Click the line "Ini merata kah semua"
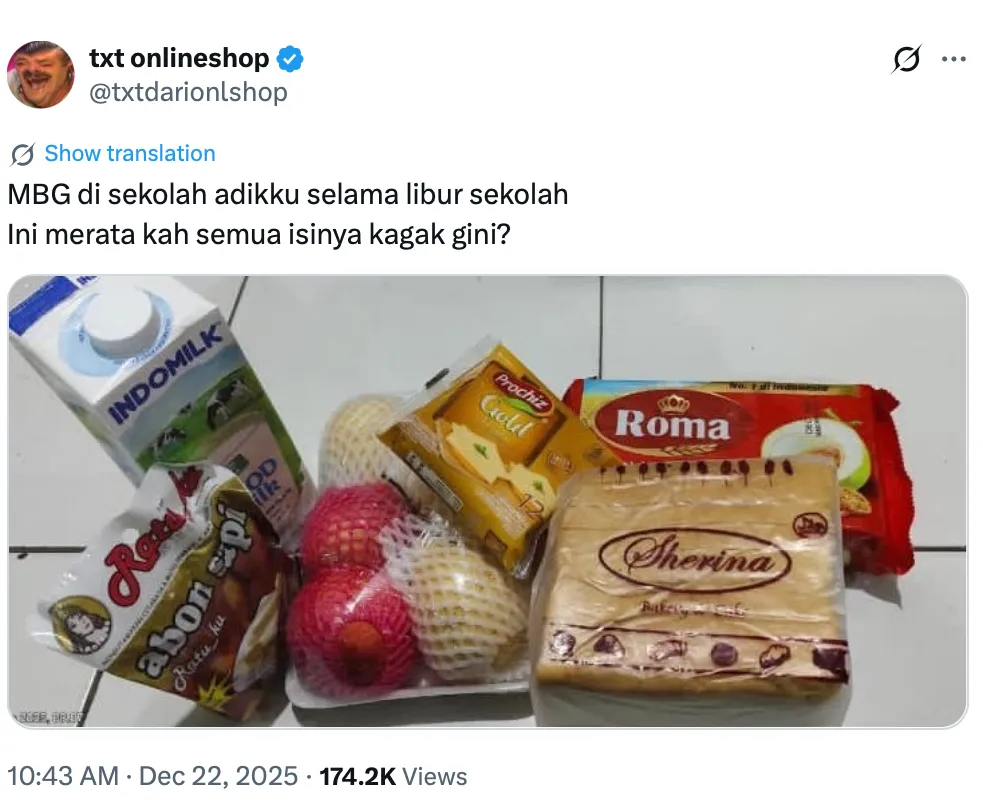This screenshot has height=810, width=983. point(259,234)
